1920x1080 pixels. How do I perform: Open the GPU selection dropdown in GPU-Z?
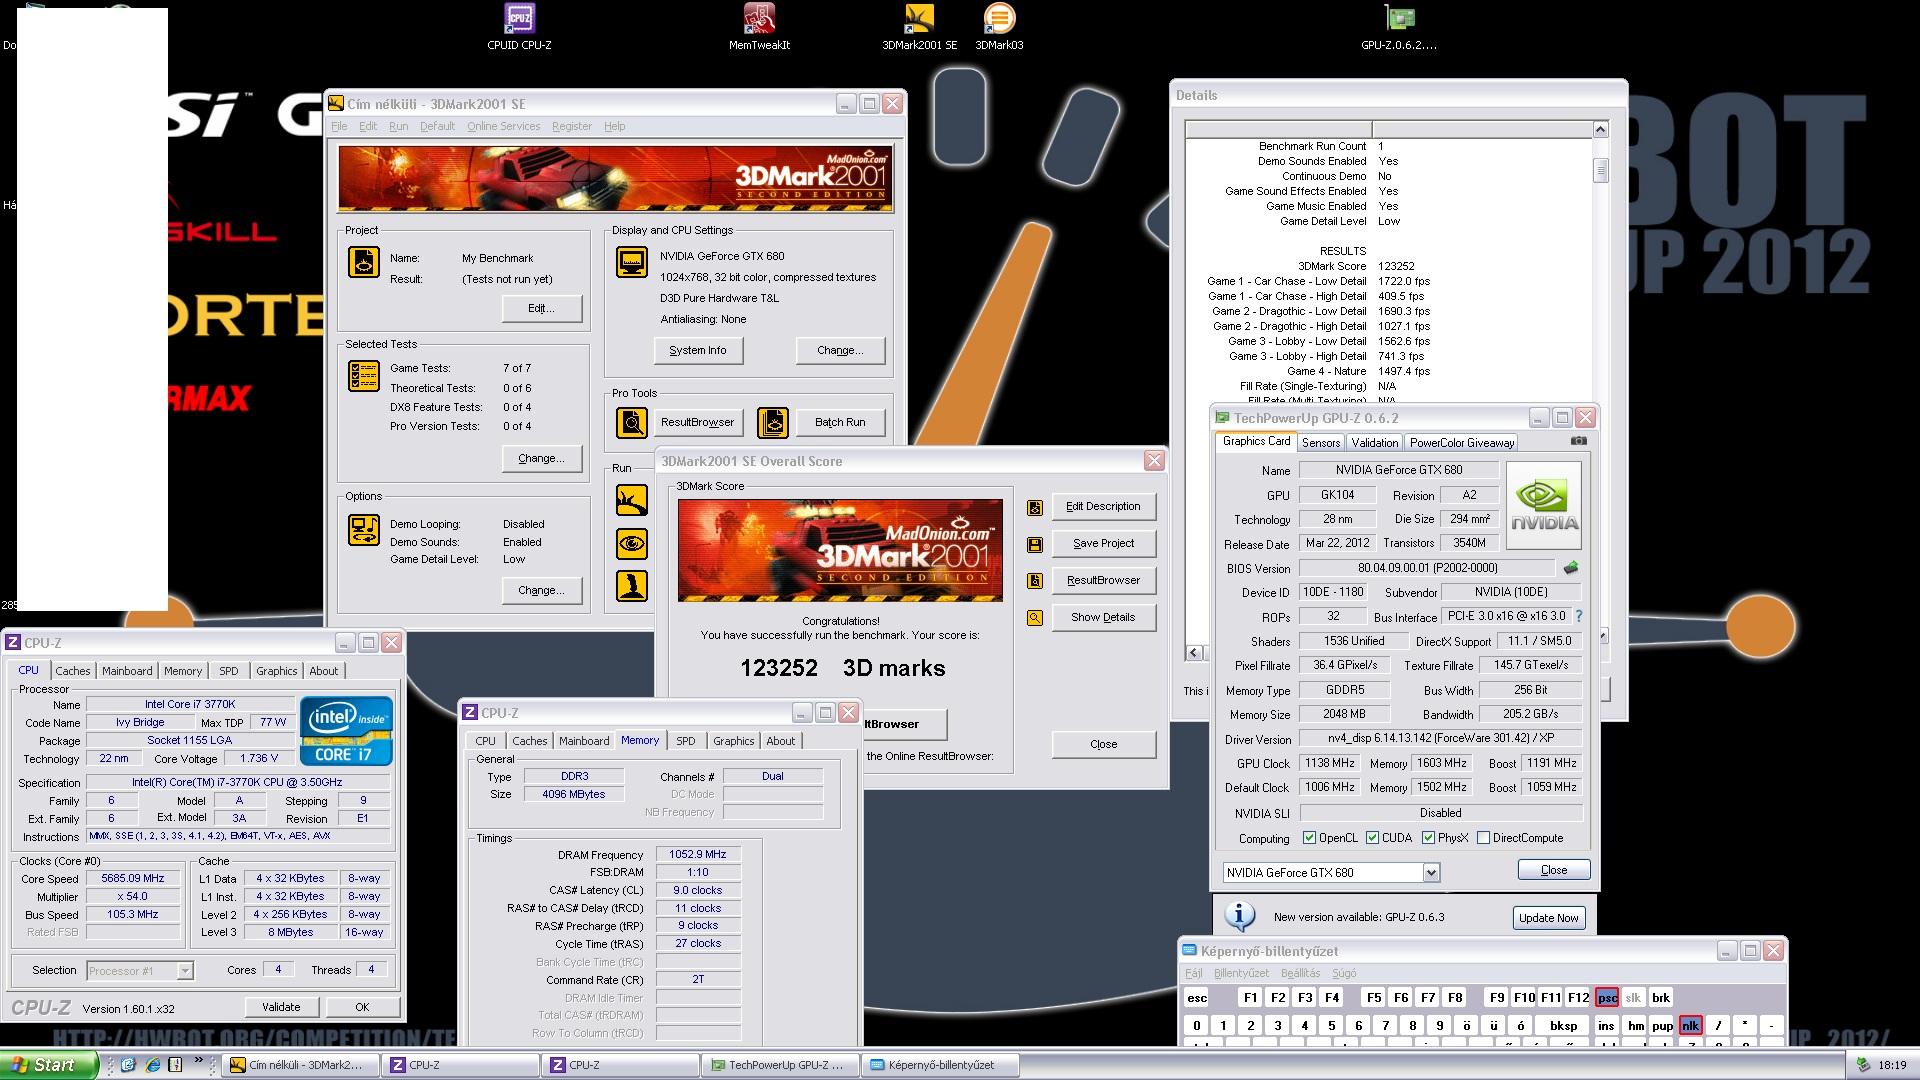(1431, 872)
